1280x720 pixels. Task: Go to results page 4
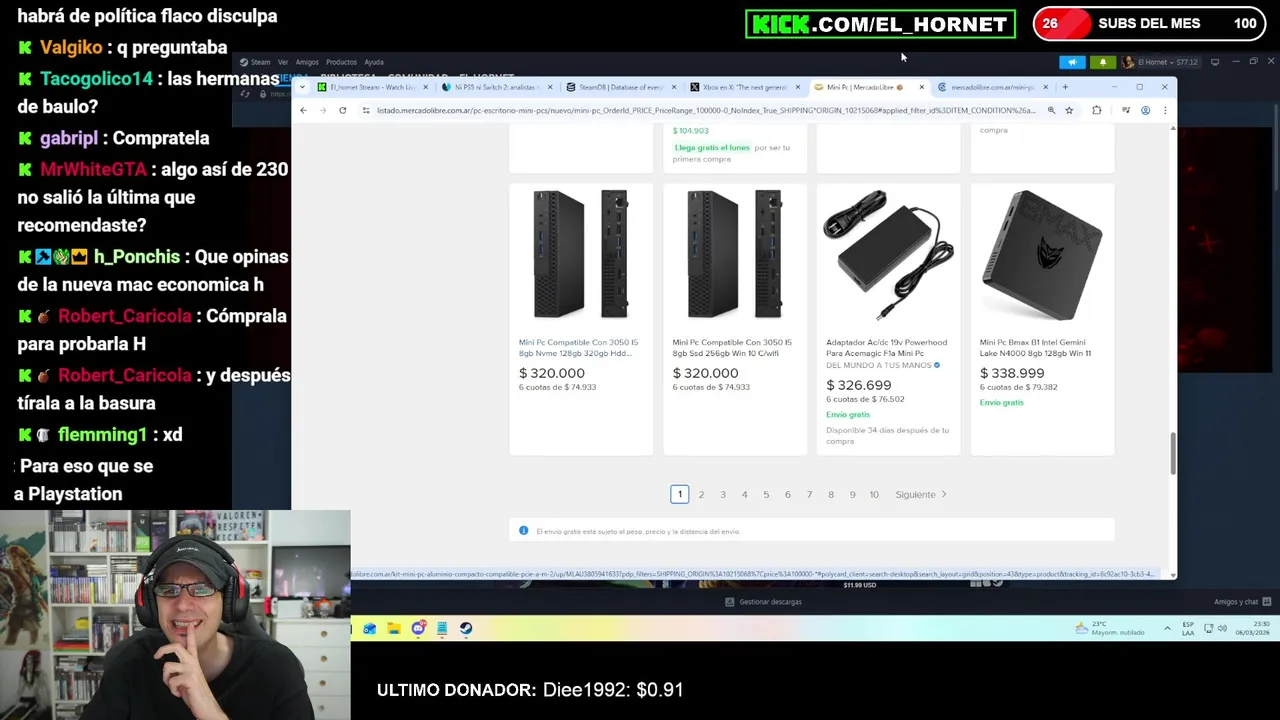point(744,494)
